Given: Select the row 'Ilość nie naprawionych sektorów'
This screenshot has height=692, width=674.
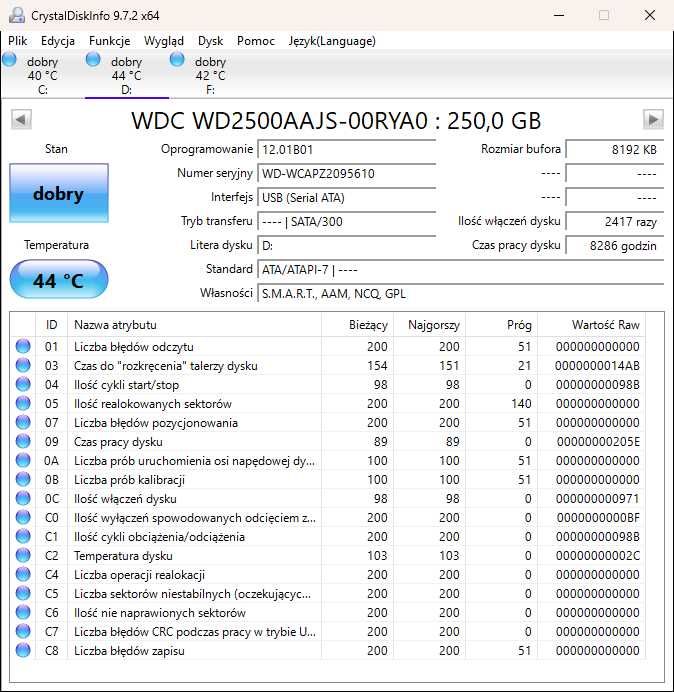Looking at the screenshot, I should point(328,612).
